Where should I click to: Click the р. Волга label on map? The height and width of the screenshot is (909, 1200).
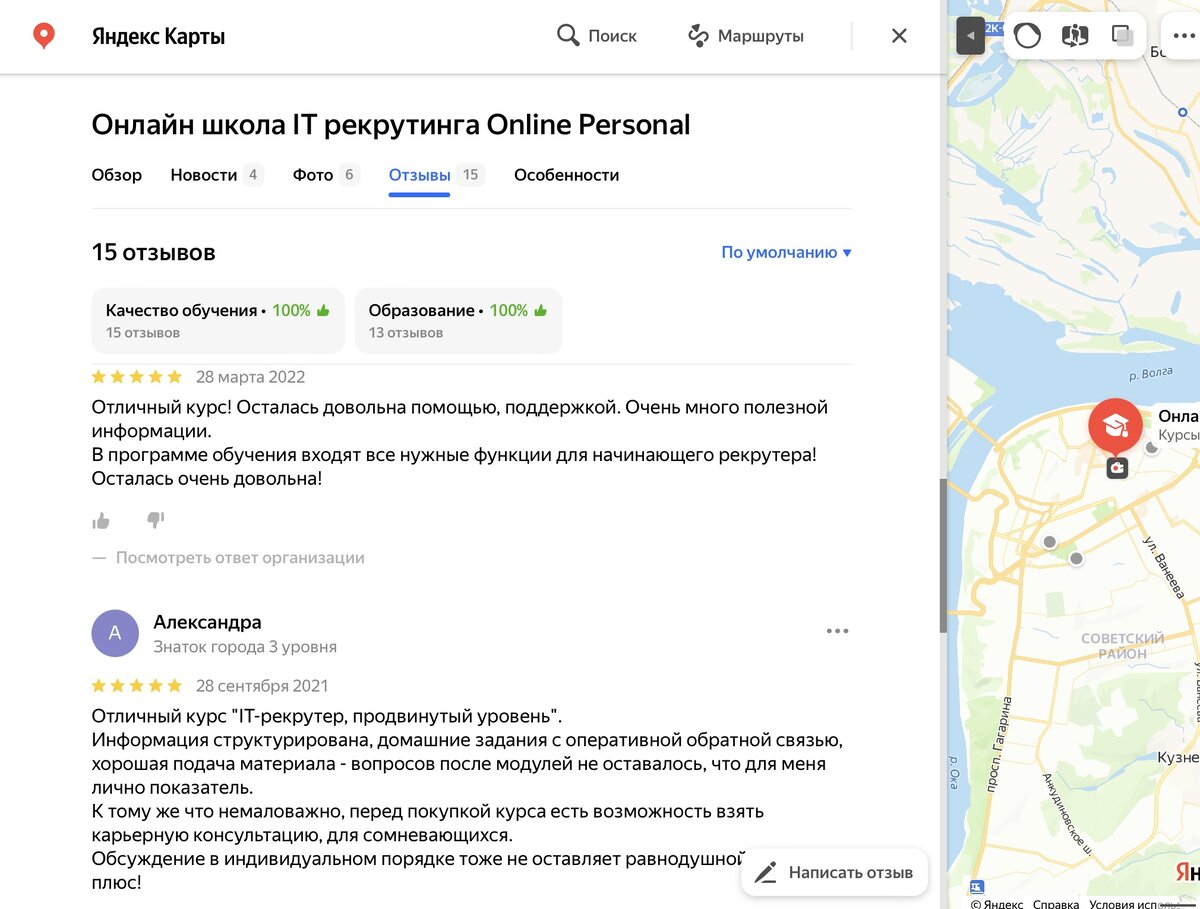click(x=1149, y=375)
